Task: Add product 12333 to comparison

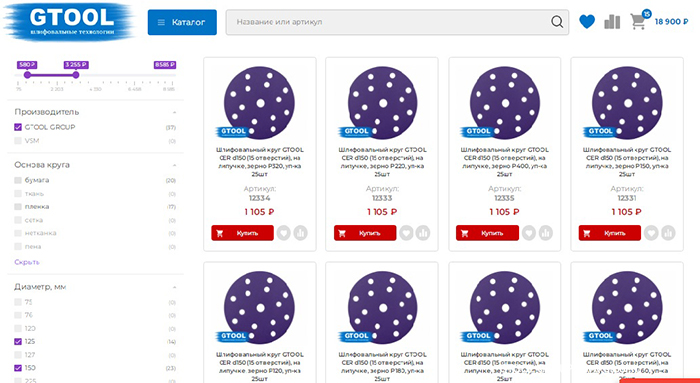Action: 423,233
